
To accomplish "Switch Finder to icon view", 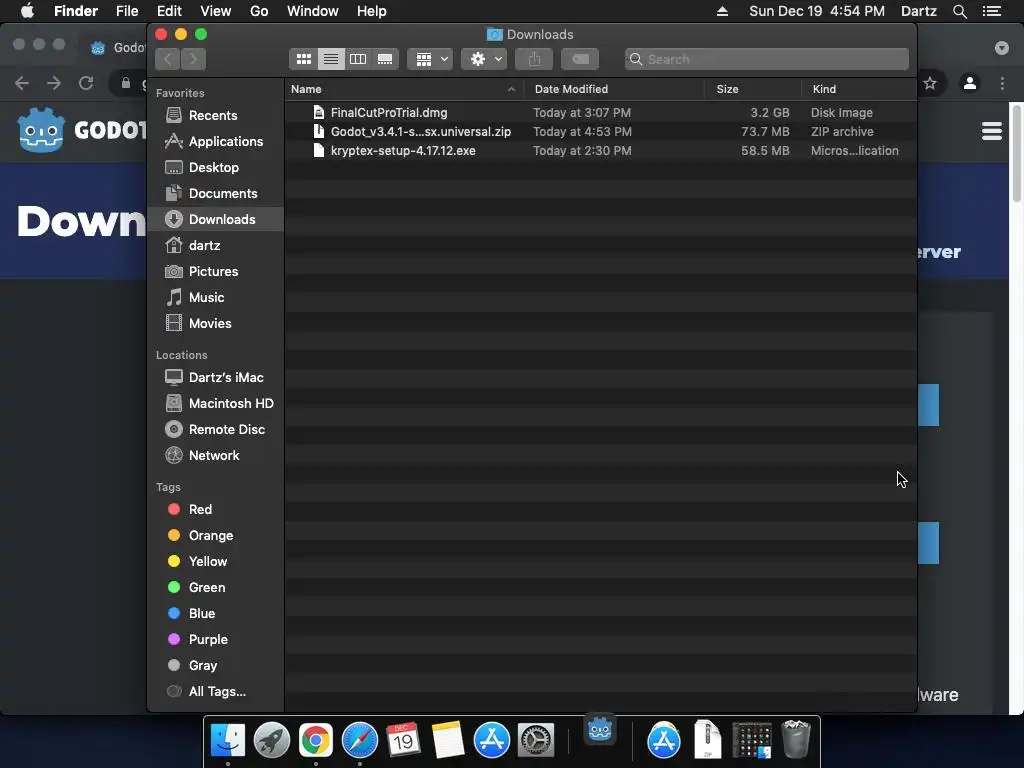I will tap(304, 59).
